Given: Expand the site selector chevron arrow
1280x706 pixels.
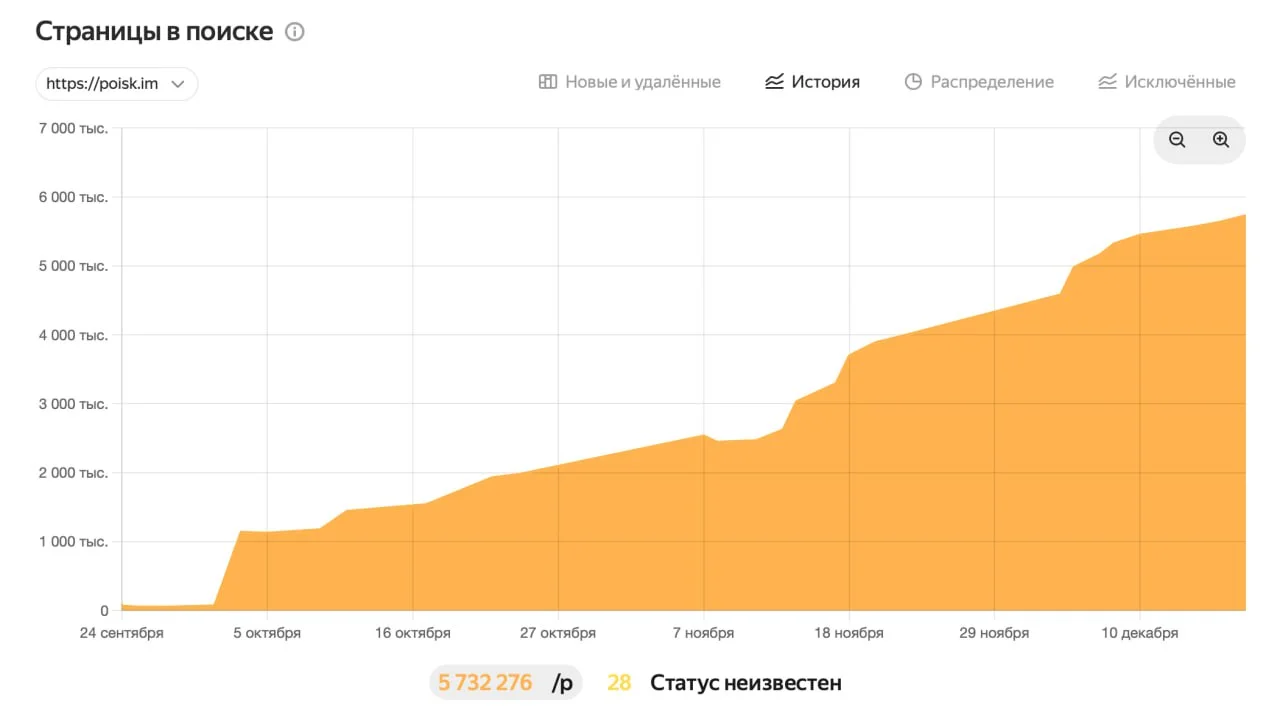Looking at the screenshot, I should pyautogui.click(x=178, y=84).
